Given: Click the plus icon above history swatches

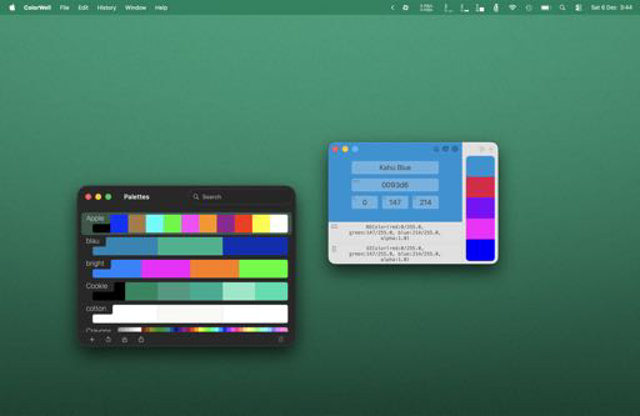Looking at the screenshot, I should pos(491,149).
